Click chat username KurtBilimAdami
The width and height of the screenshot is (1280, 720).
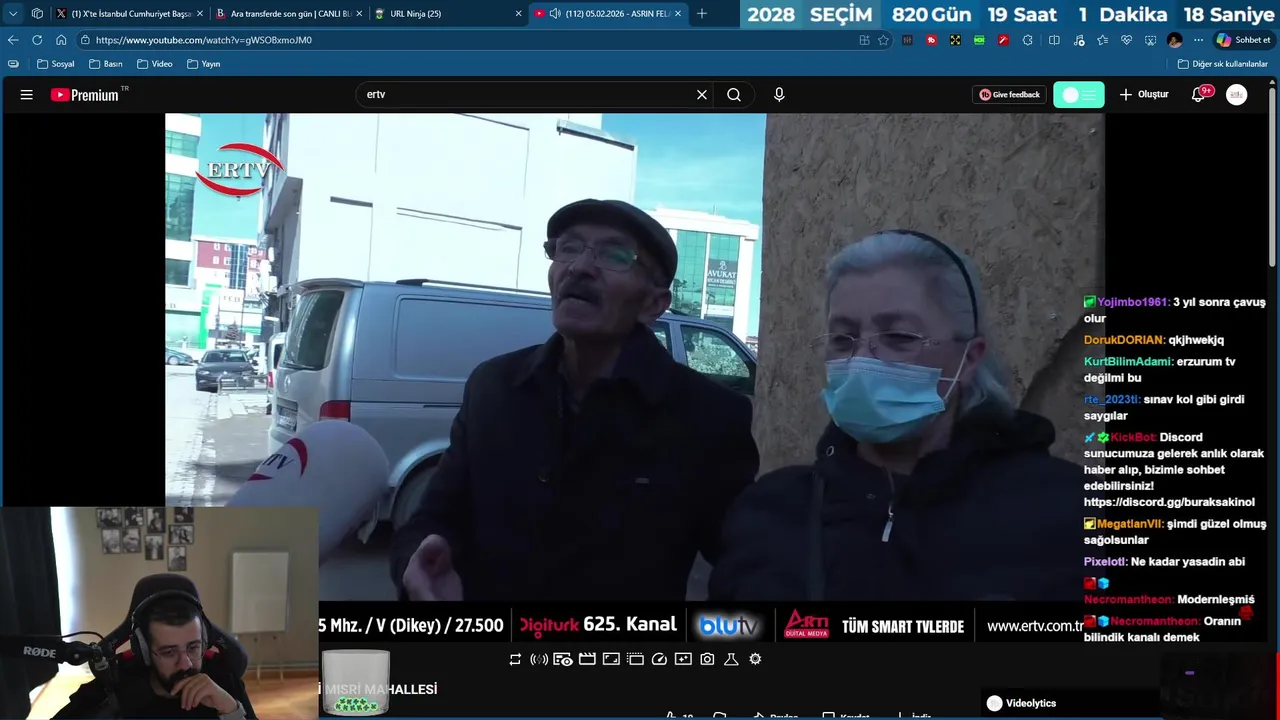(x=1128, y=362)
